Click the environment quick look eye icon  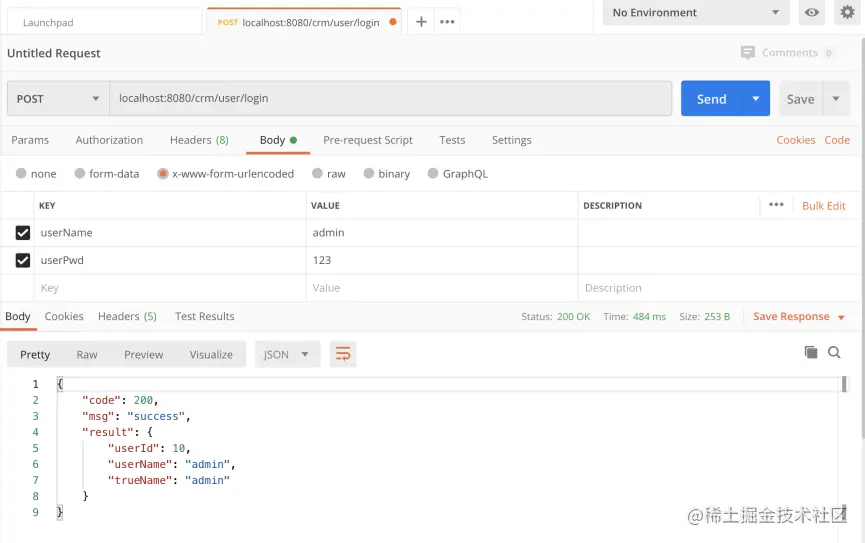click(811, 12)
